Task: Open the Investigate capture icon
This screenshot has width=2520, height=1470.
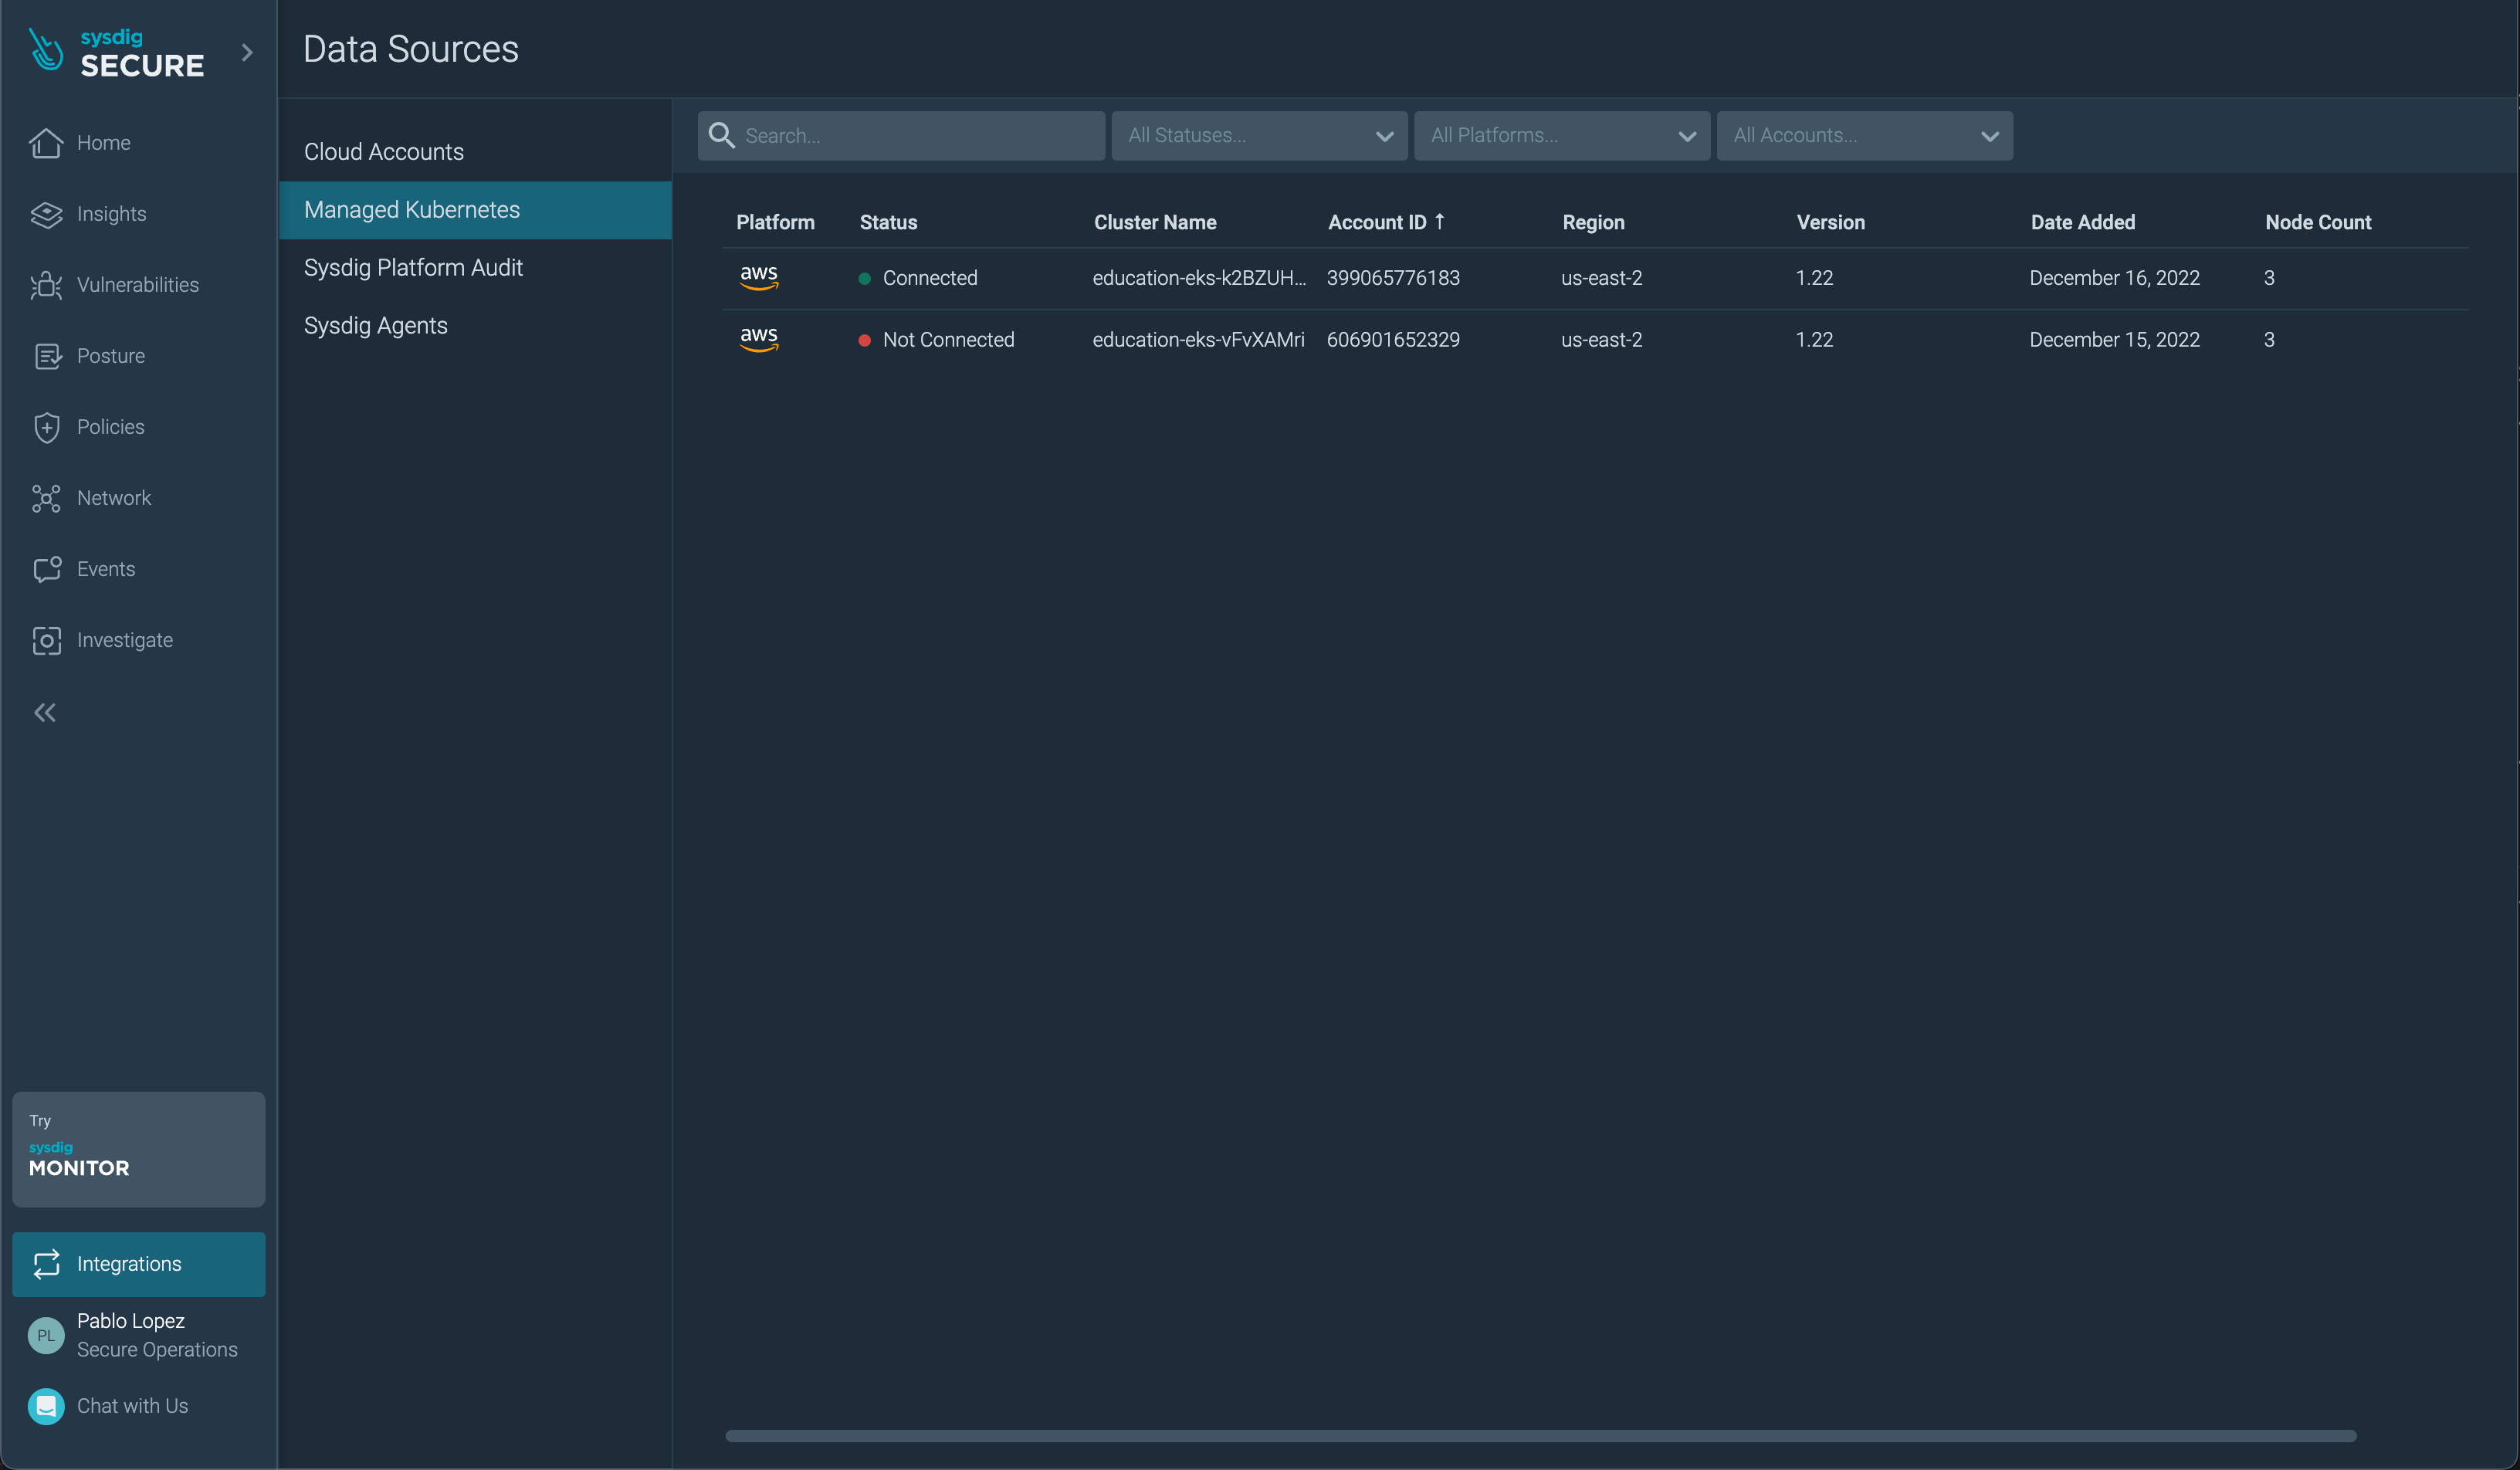Action: click(x=46, y=640)
